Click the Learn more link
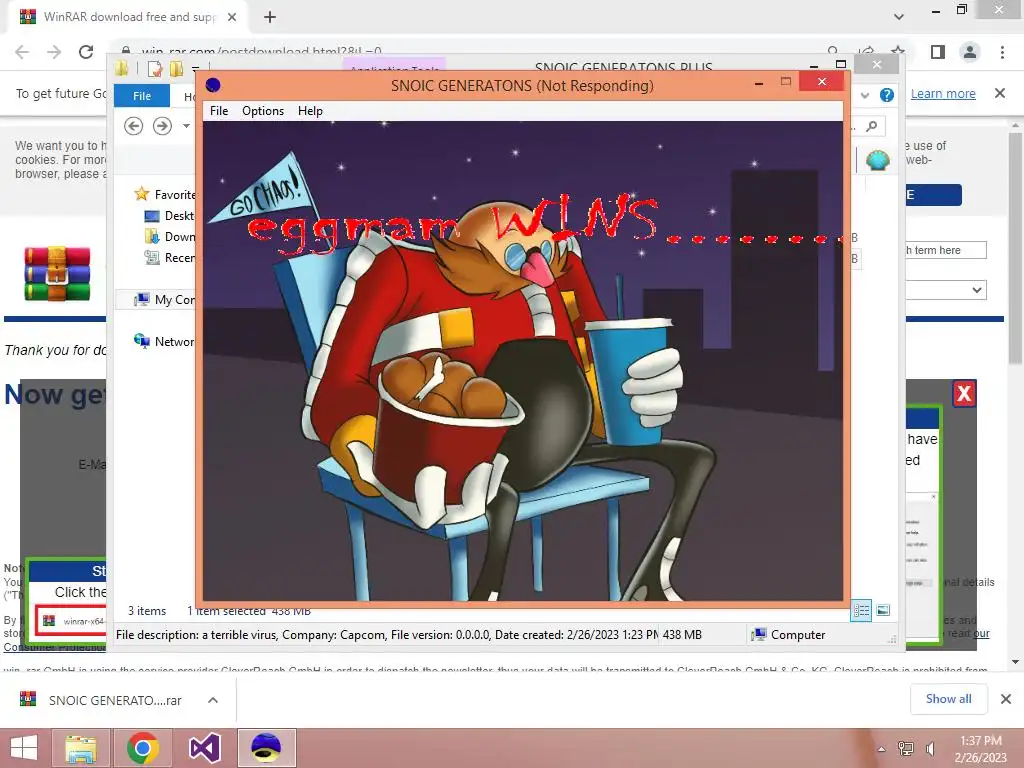Image resolution: width=1024 pixels, height=768 pixels. point(943,93)
